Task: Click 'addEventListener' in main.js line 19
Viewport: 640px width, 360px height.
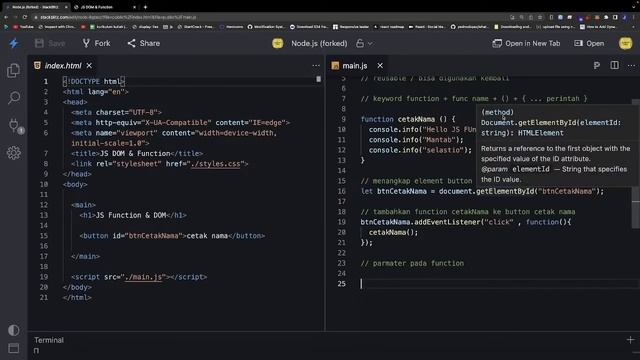Action: 447,222
